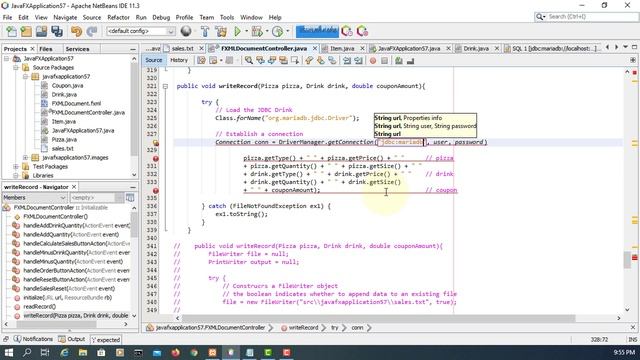Click the Windows Start button
The width and height of the screenshot is (640, 360).
pos(9,352)
